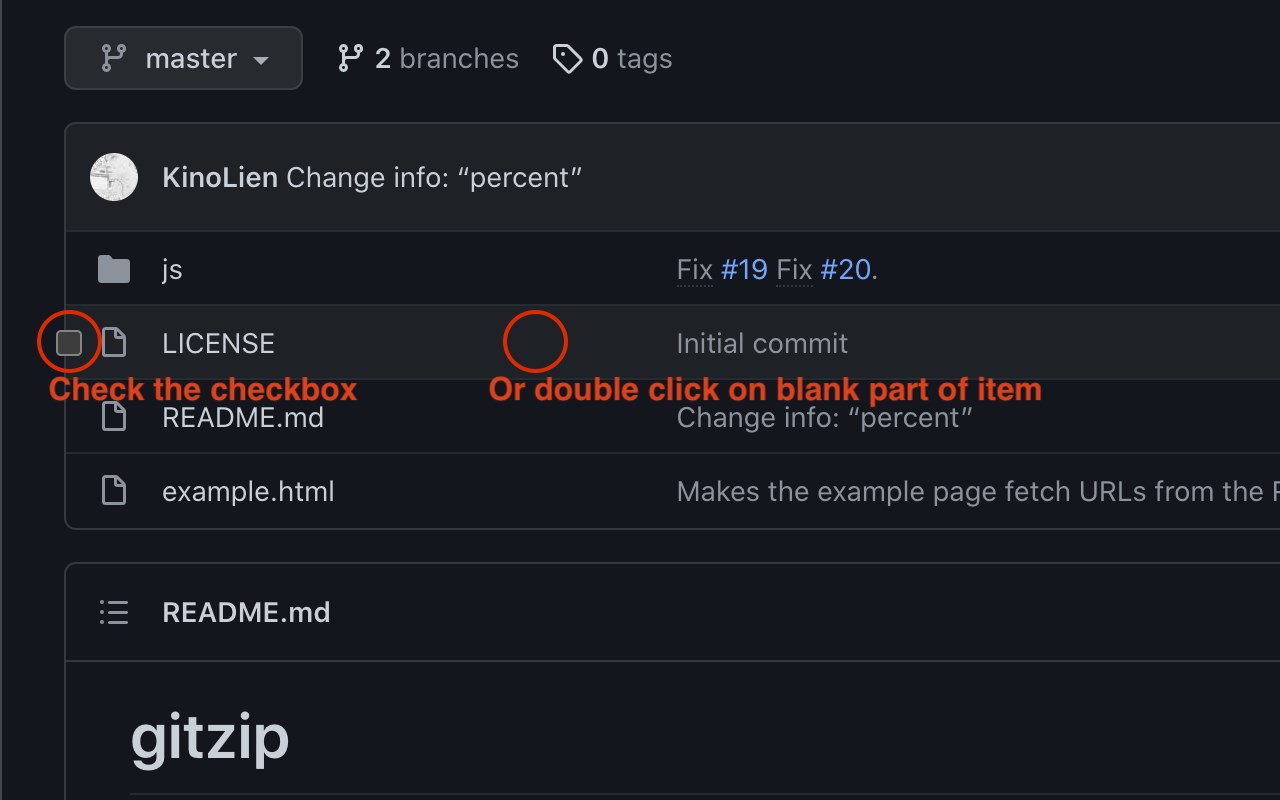This screenshot has height=800, width=1280.
Task: Open the example.html file
Action: pyautogui.click(x=248, y=491)
